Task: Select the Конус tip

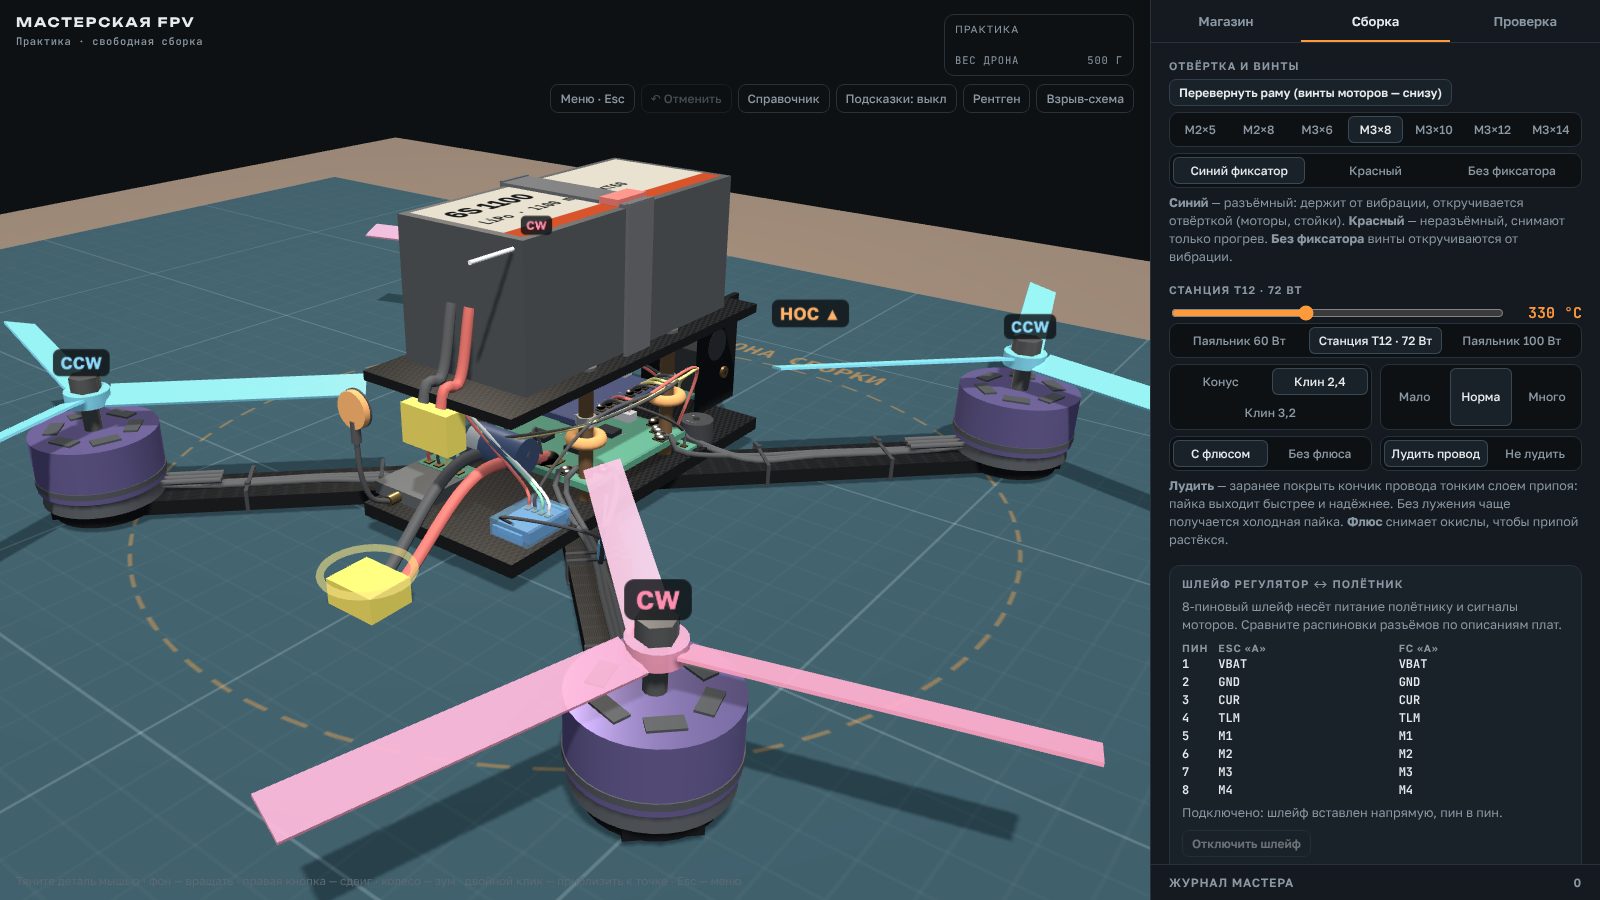Action: pyautogui.click(x=1220, y=382)
